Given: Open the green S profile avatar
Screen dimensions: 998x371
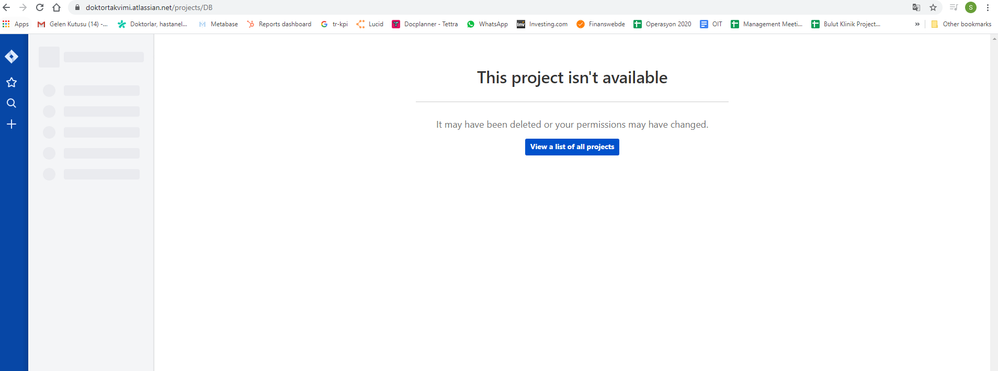Looking at the screenshot, I should (x=971, y=8).
